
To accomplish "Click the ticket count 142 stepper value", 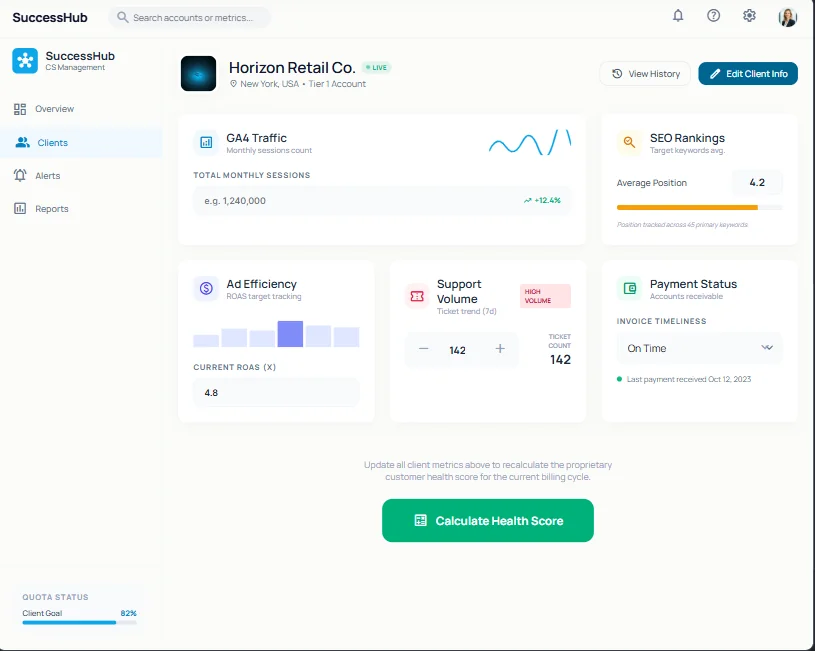I will coord(457,350).
